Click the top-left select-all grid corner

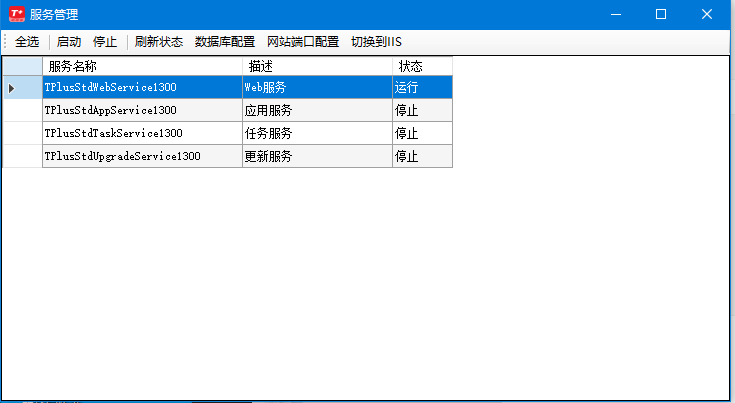pos(22,66)
